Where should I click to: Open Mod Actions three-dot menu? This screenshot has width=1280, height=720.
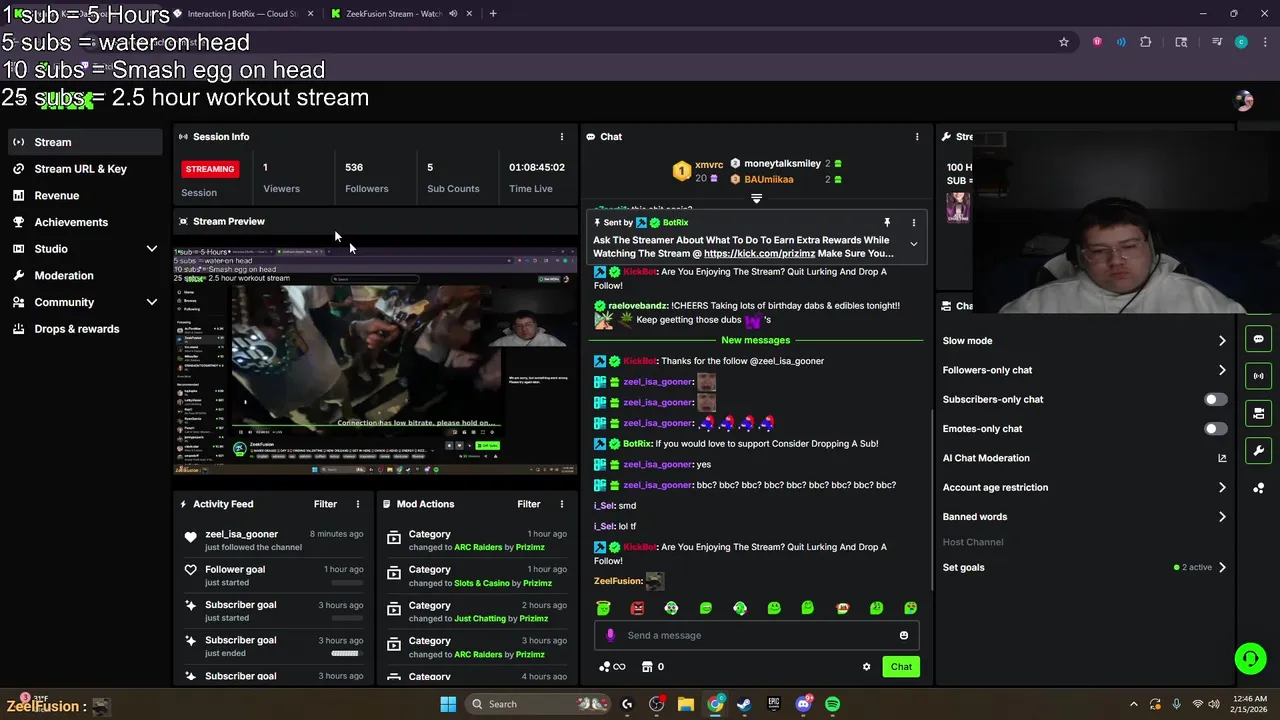click(561, 504)
